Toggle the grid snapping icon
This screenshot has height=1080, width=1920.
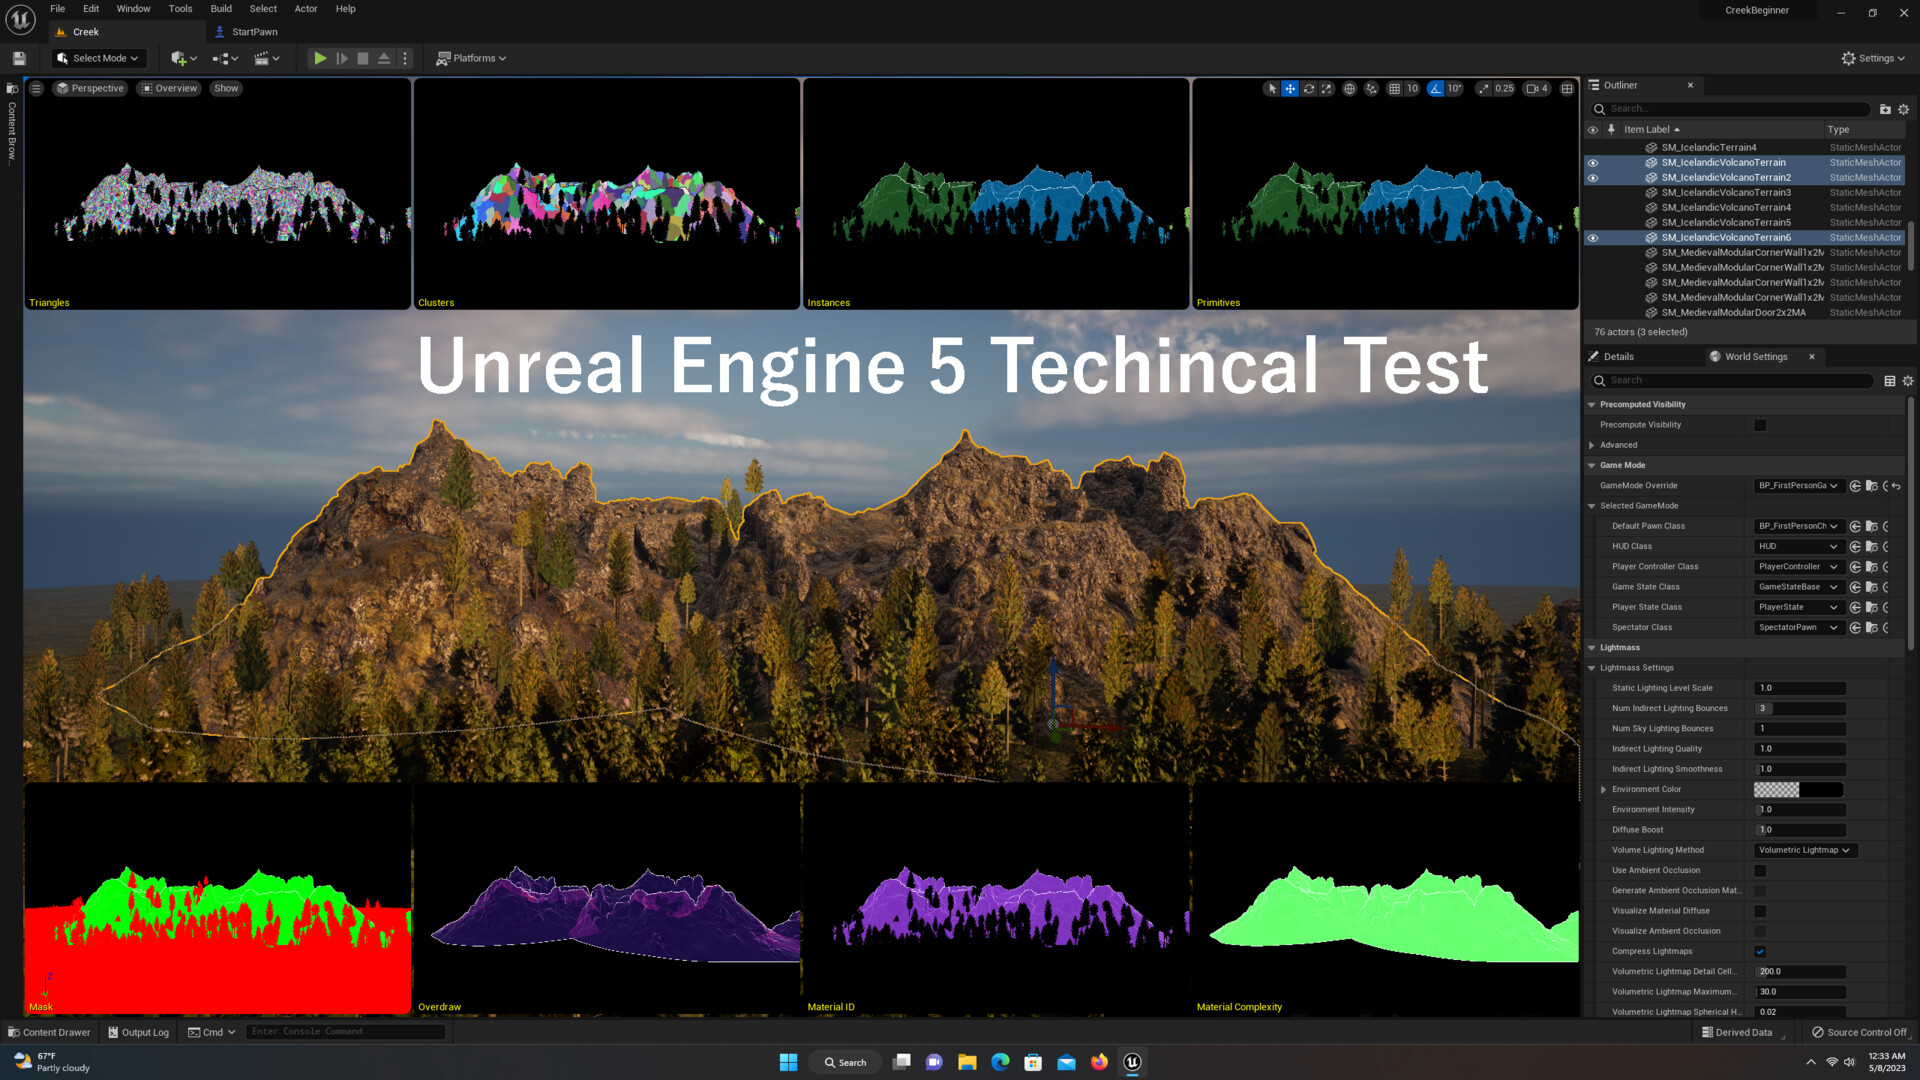click(x=1394, y=89)
